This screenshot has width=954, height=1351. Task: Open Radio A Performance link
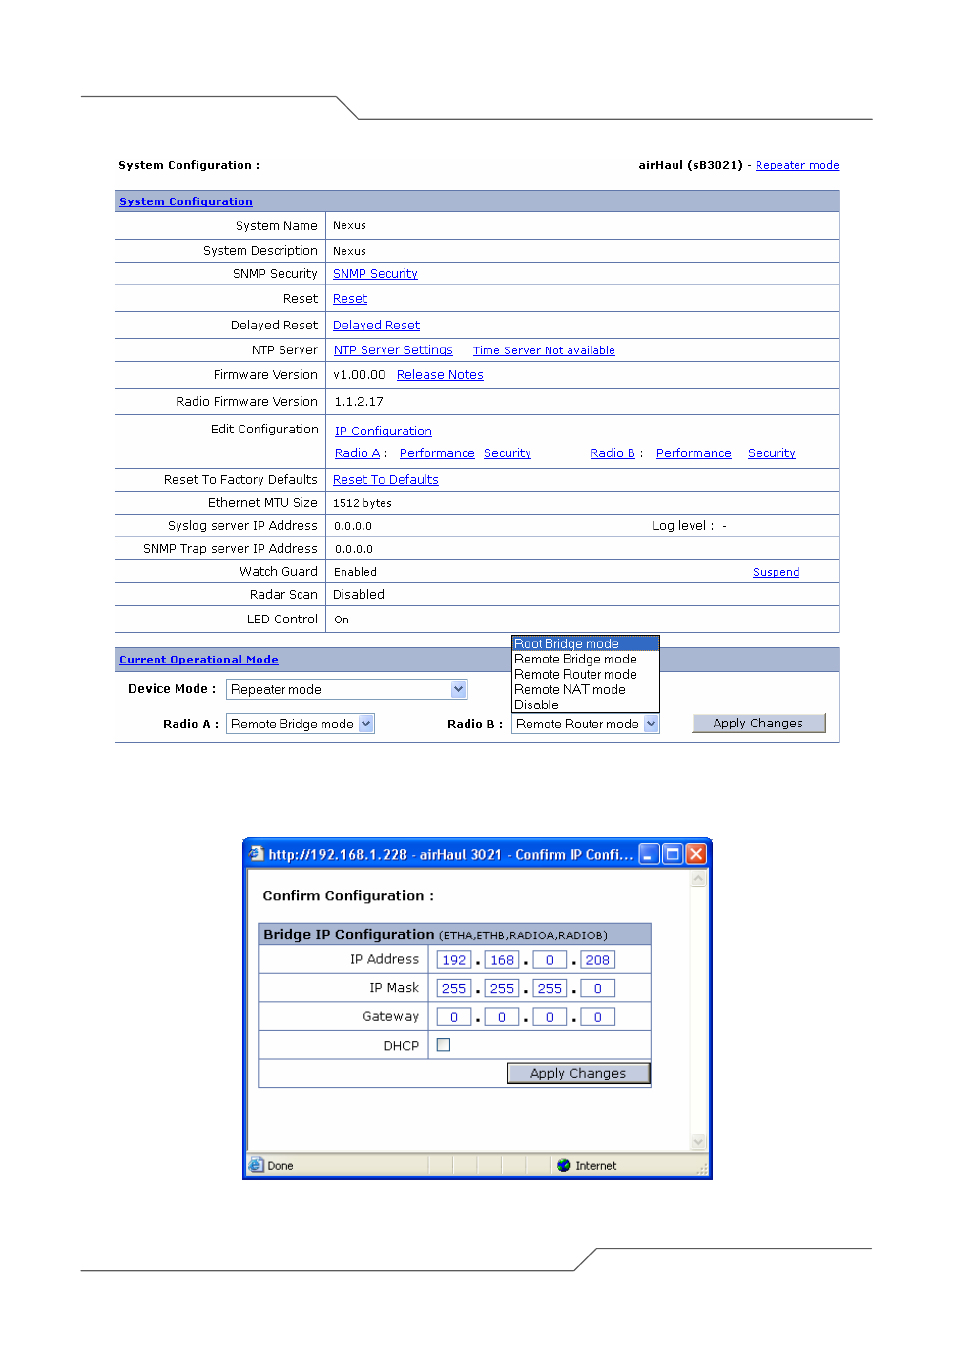(x=437, y=453)
